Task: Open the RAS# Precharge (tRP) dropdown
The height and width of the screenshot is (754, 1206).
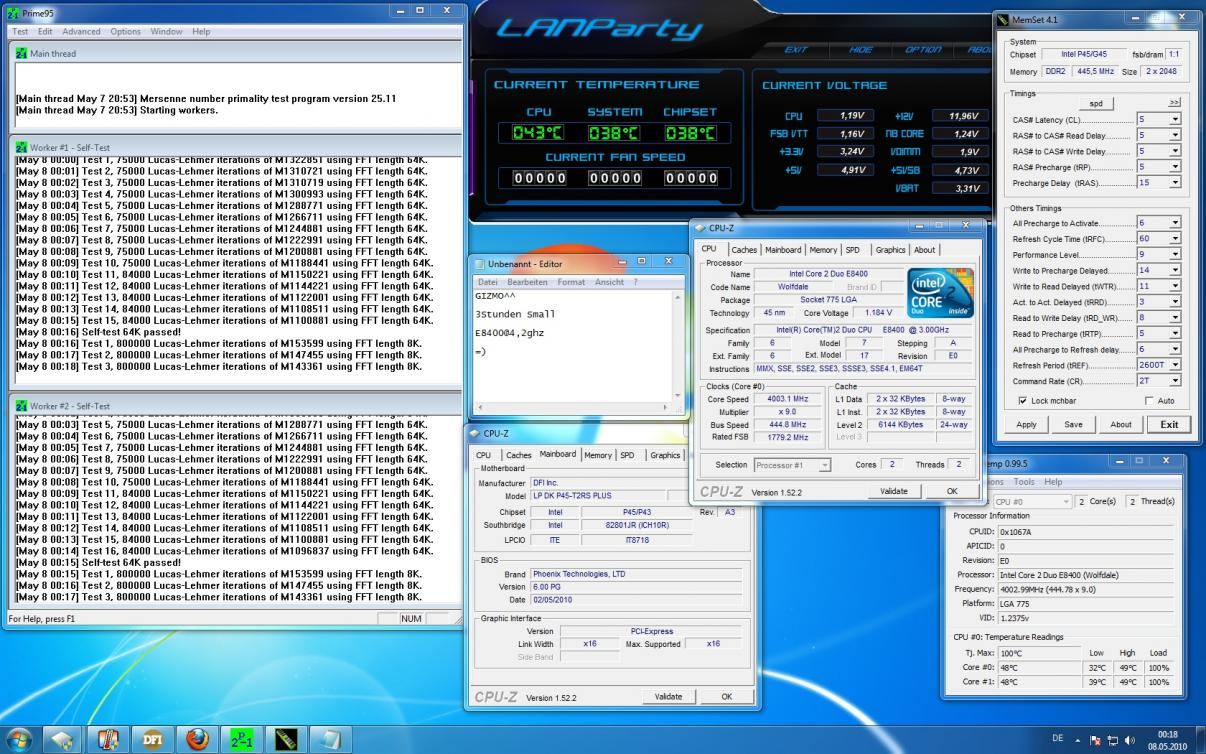Action: click(1175, 167)
